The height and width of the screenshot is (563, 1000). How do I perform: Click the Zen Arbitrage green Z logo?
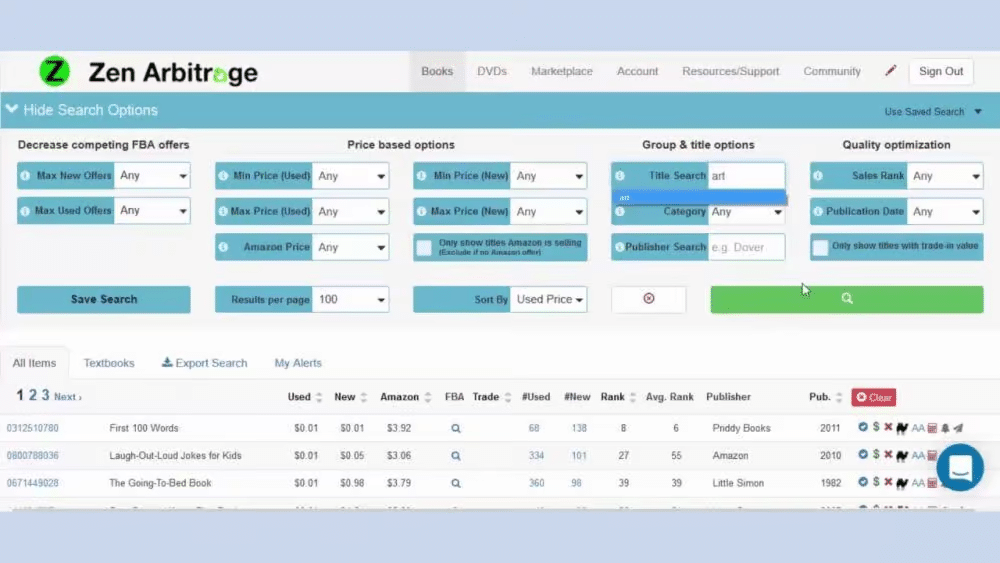(54, 71)
